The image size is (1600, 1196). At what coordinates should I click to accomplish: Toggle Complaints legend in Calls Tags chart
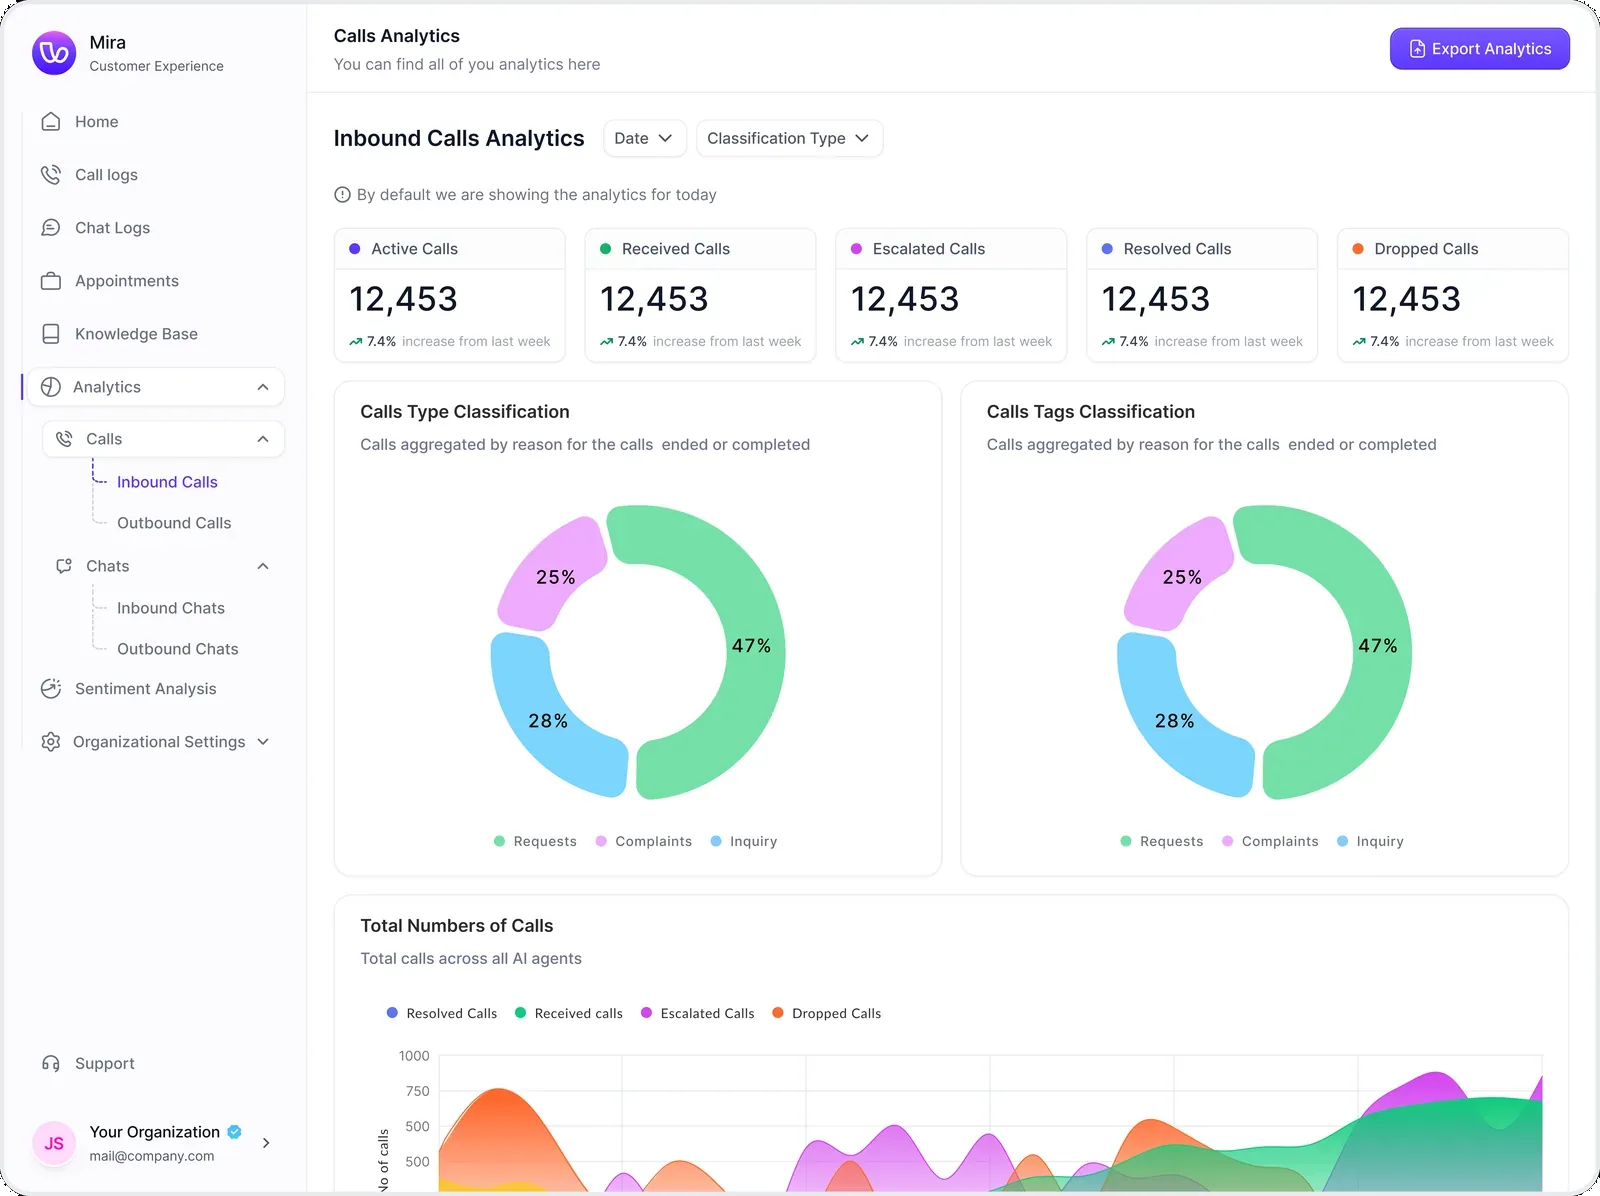coord(1270,842)
